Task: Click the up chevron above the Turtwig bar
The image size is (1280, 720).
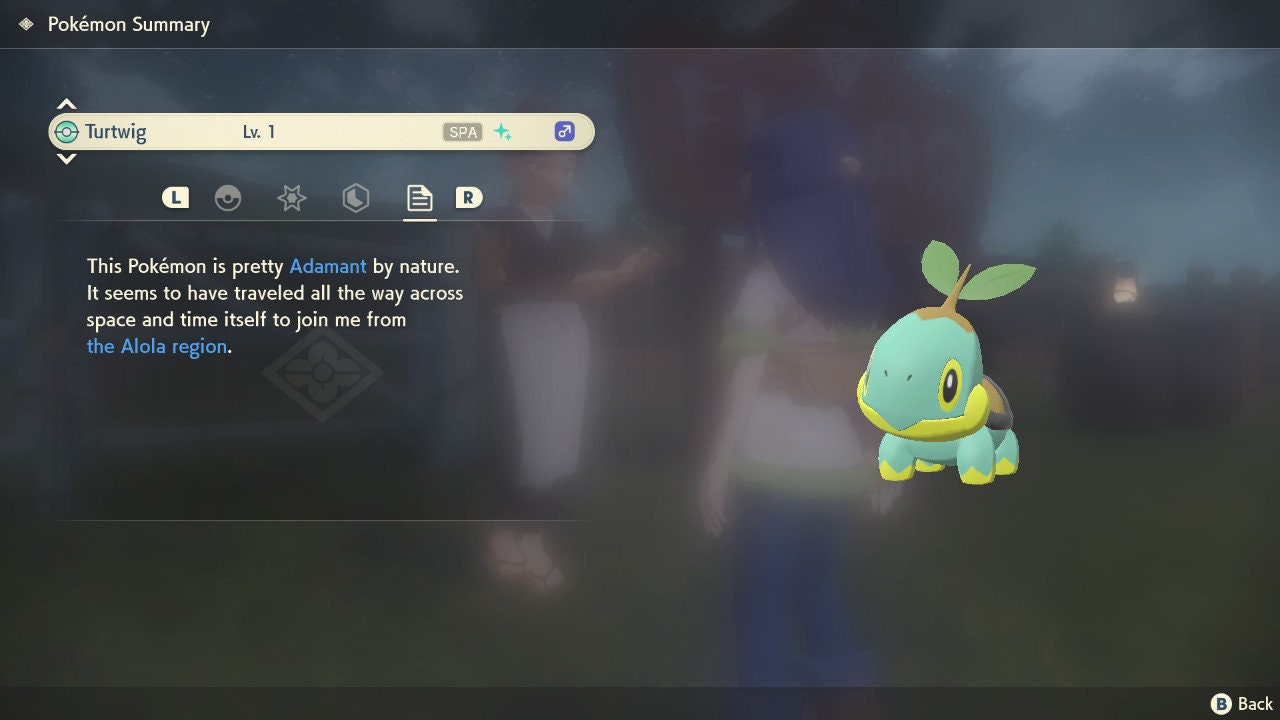Action: click(66, 104)
